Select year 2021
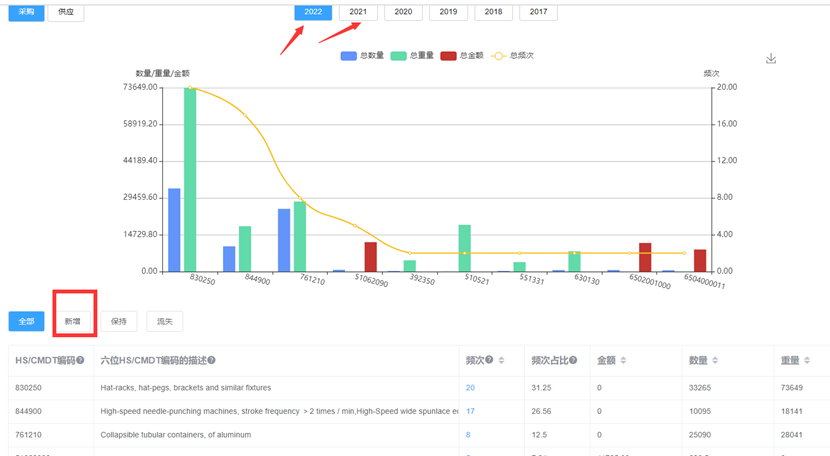Viewport: 830px width, 456px height. click(x=358, y=12)
